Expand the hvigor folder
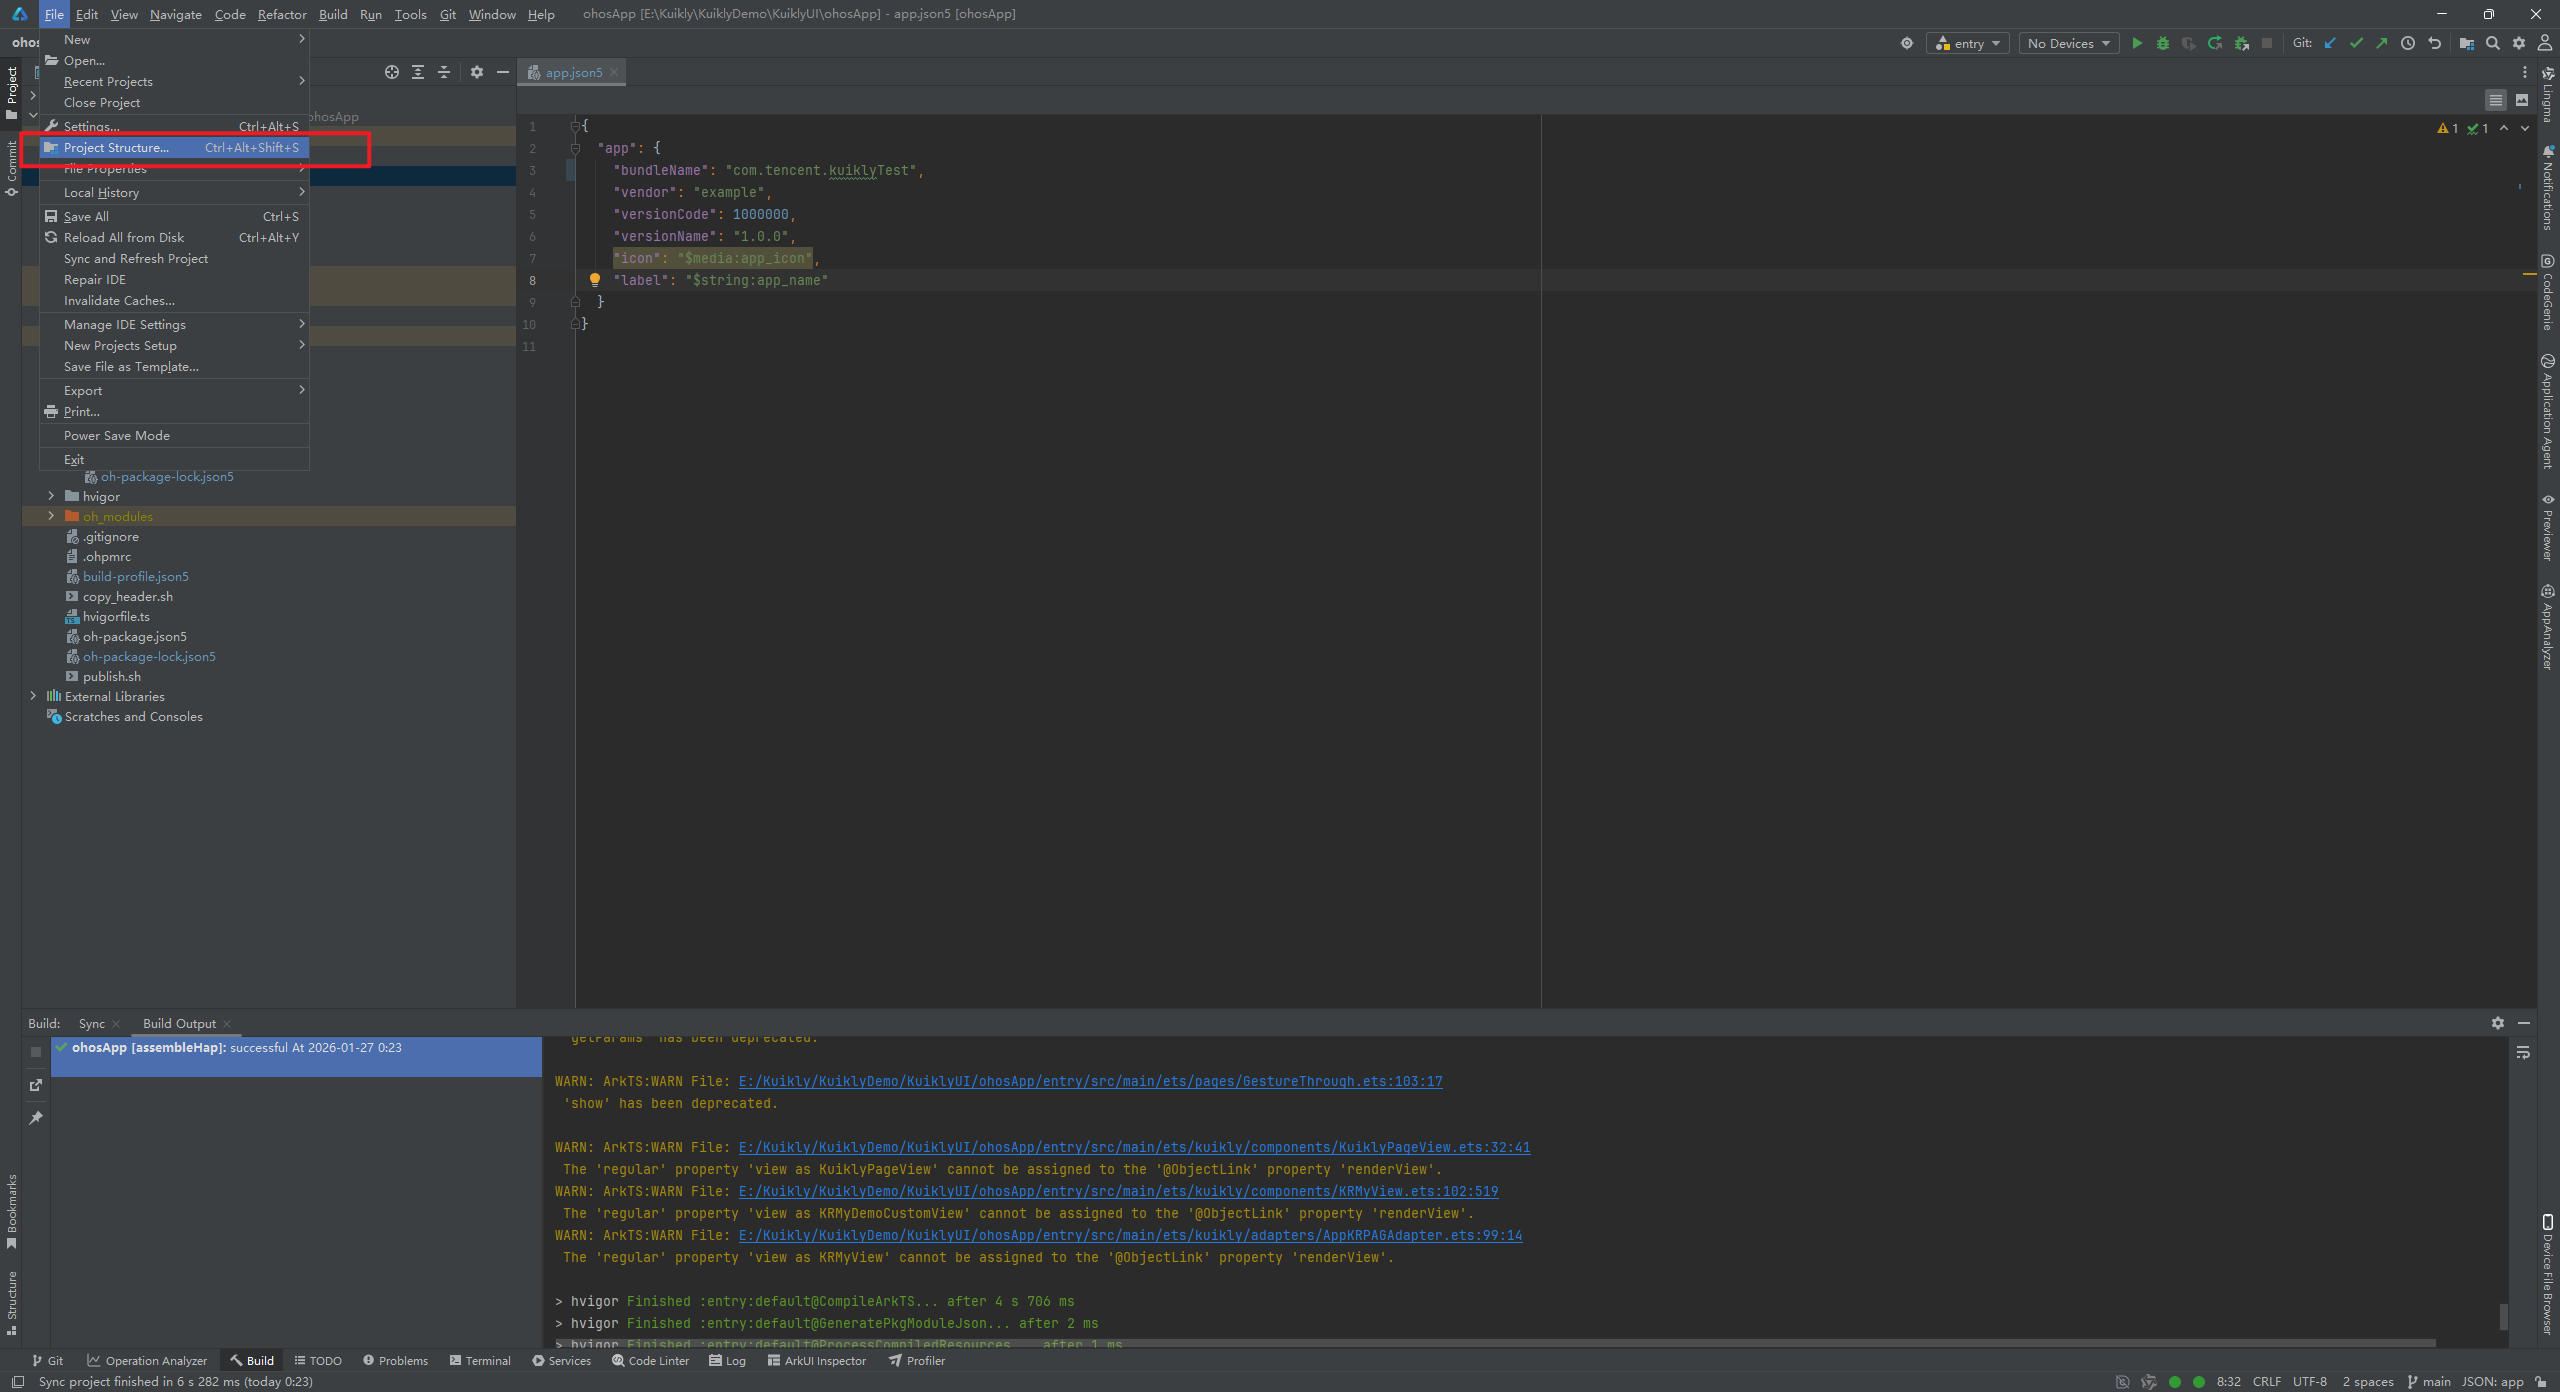Image resolution: width=2560 pixels, height=1392 pixels. click(x=51, y=496)
